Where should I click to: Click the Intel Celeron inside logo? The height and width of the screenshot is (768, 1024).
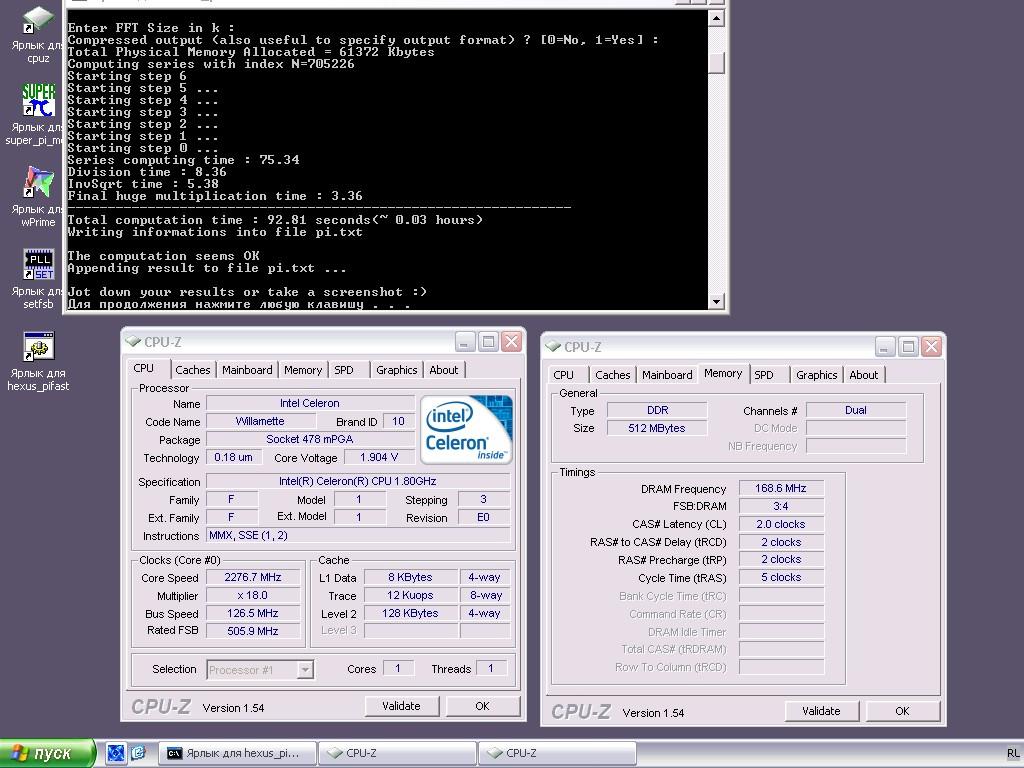tap(466, 429)
